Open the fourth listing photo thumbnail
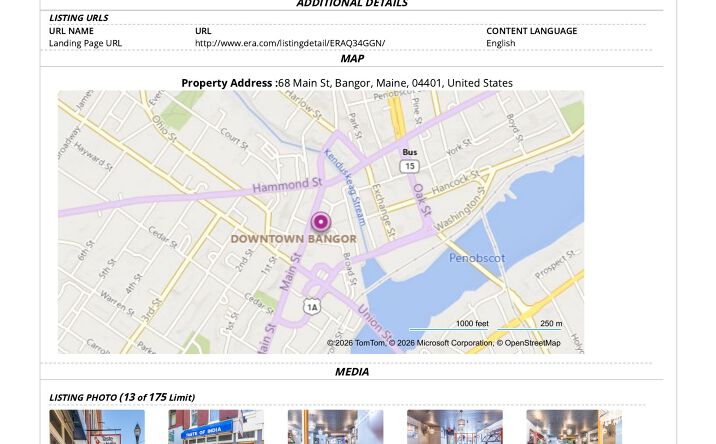This screenshot has width=716, height=444. (x=455, y=427)
